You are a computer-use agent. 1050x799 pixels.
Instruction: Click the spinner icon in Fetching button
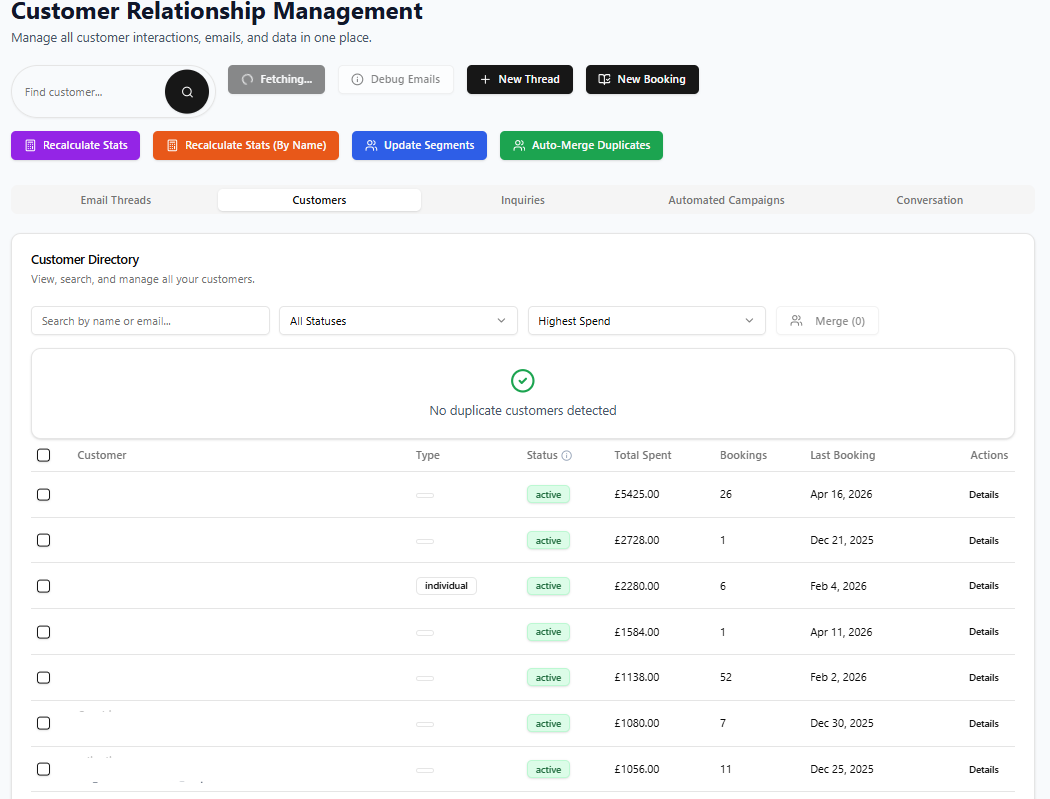247,79
